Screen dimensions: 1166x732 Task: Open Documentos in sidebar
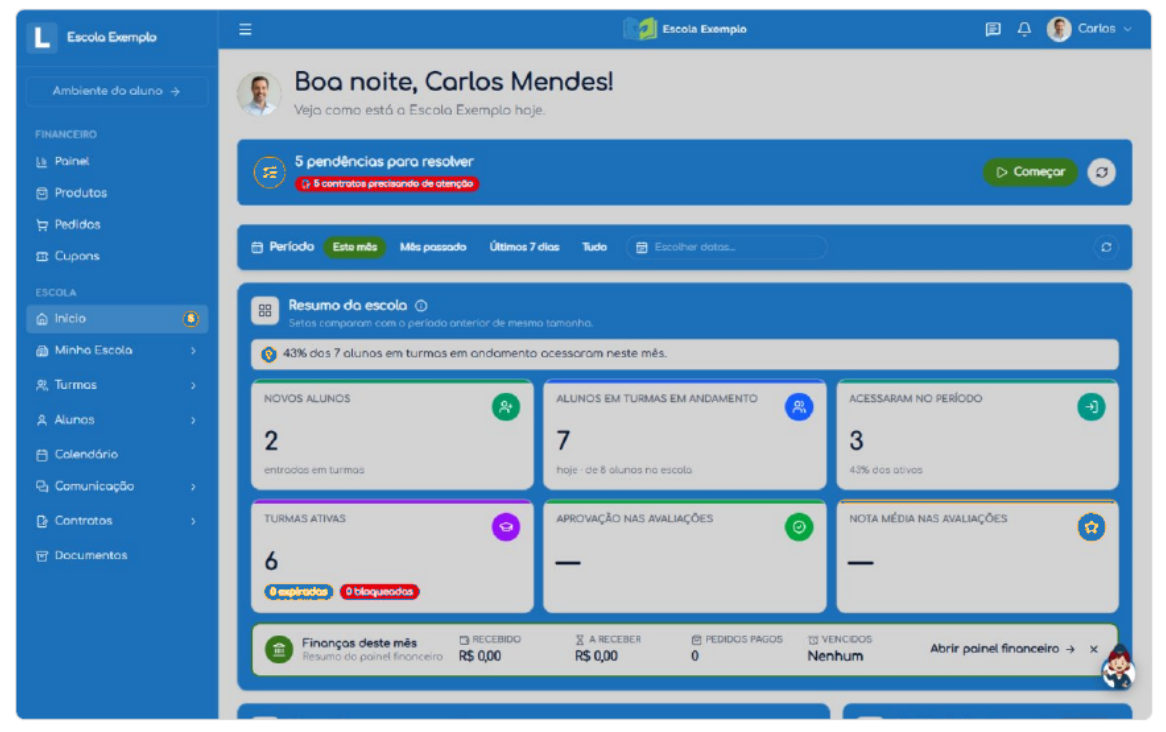point(117,555)
